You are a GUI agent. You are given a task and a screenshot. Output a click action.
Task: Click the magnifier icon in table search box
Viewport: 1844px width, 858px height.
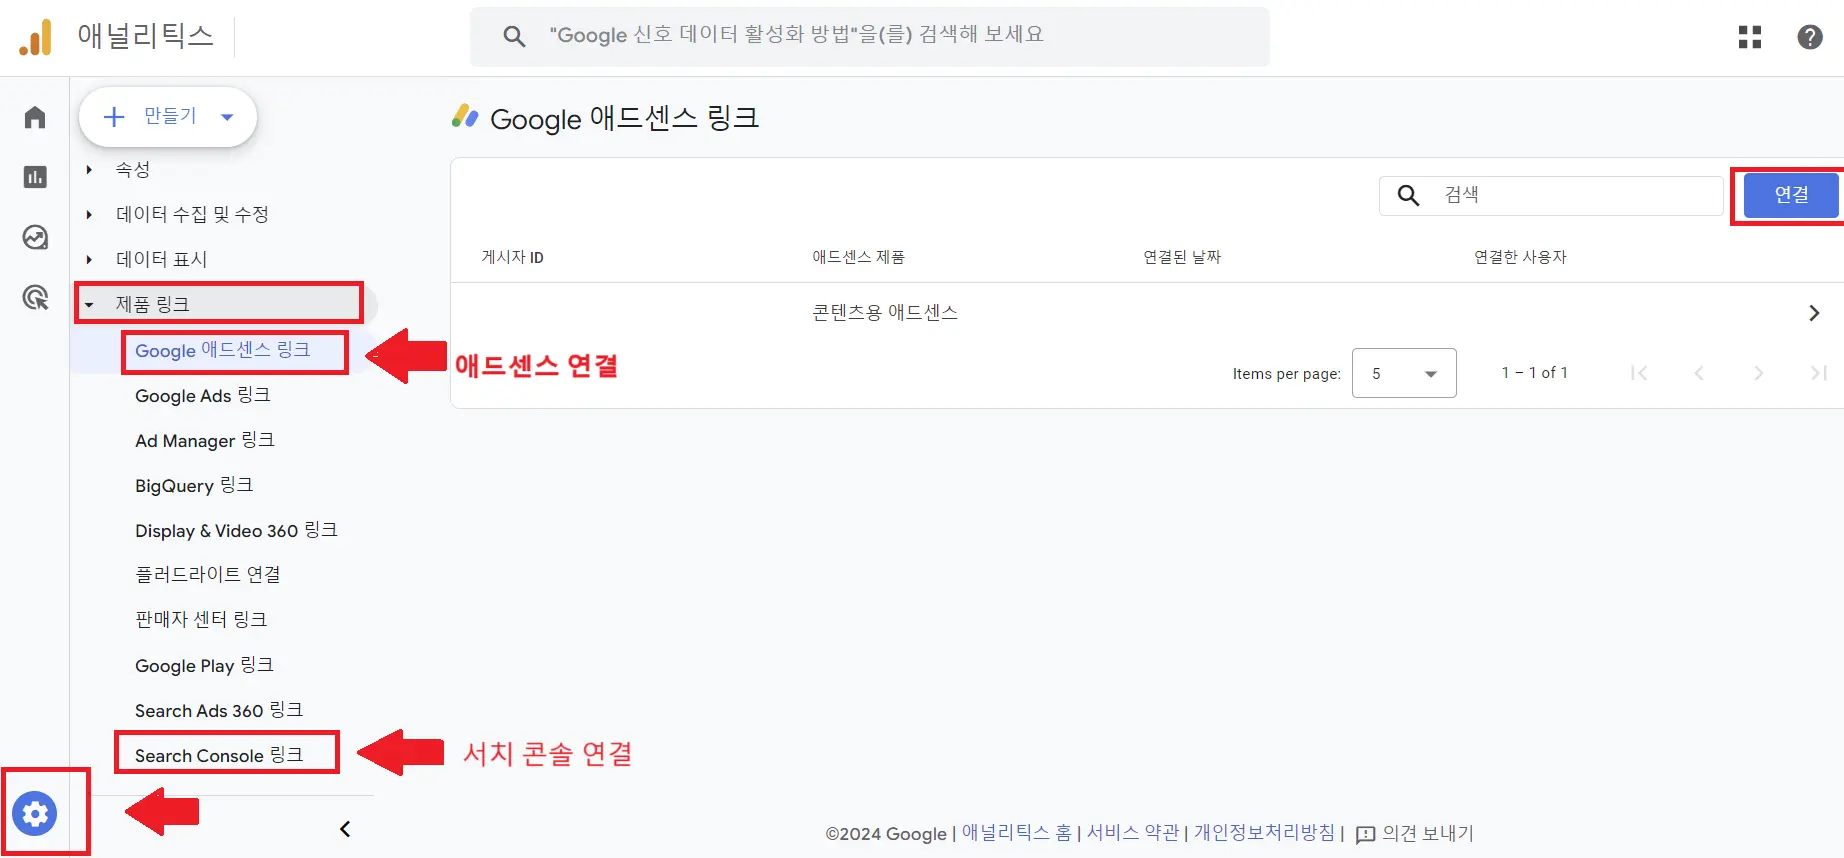point(1408,195)
